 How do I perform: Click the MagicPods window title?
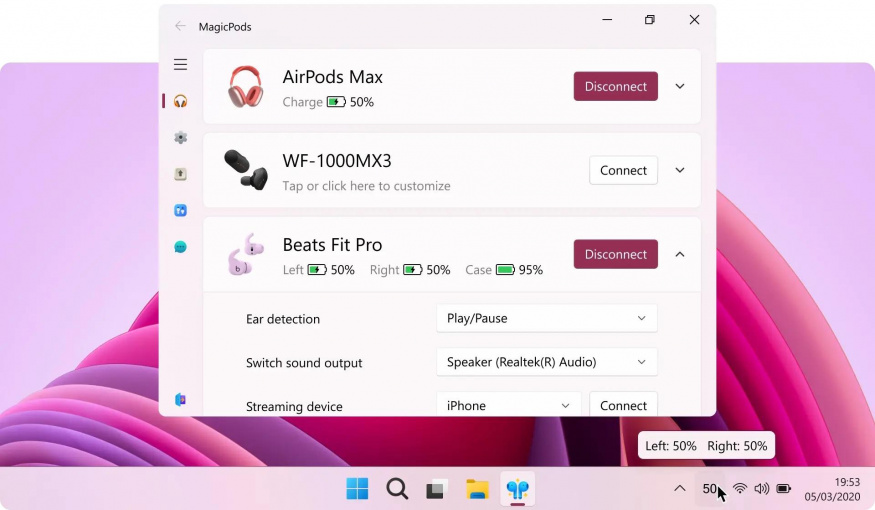pyautogui.click(x=225, y=27)
